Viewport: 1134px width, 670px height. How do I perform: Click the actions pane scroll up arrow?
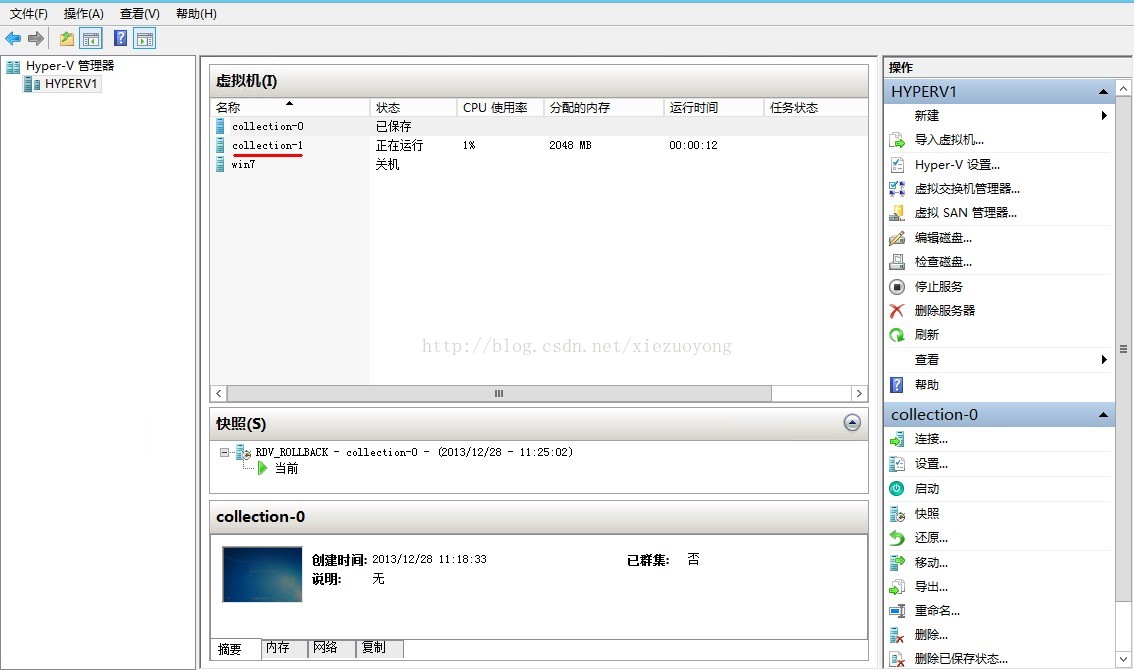pos(1123,88)
